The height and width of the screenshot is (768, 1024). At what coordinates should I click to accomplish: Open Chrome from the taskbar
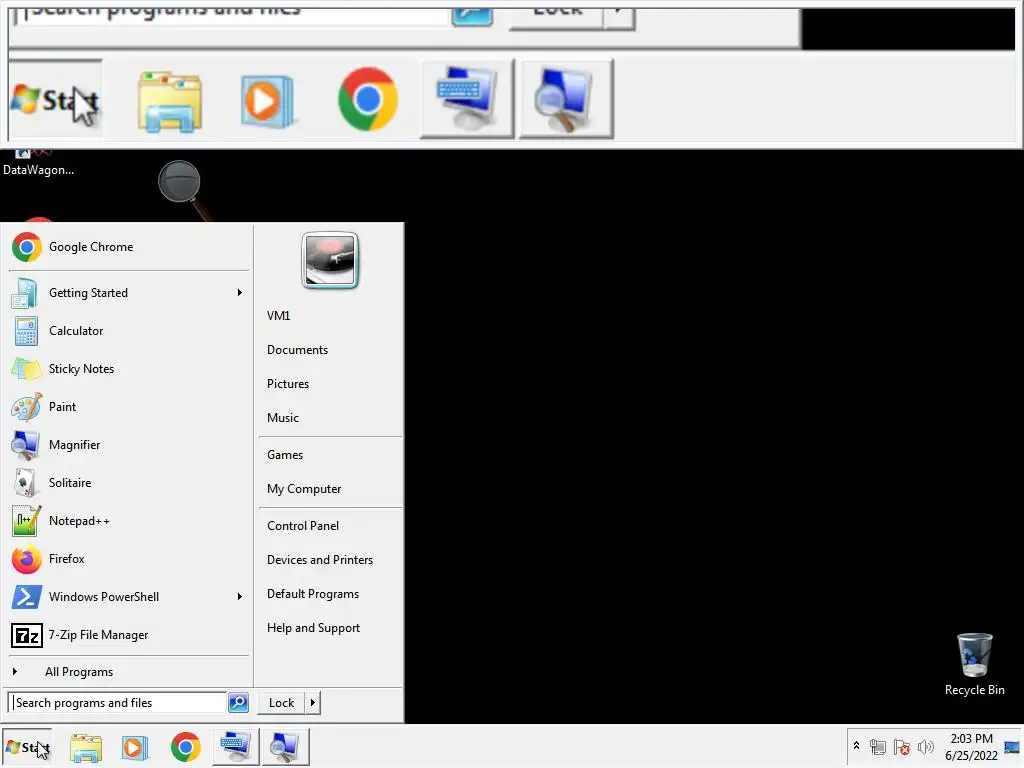[x=185, y=748]
